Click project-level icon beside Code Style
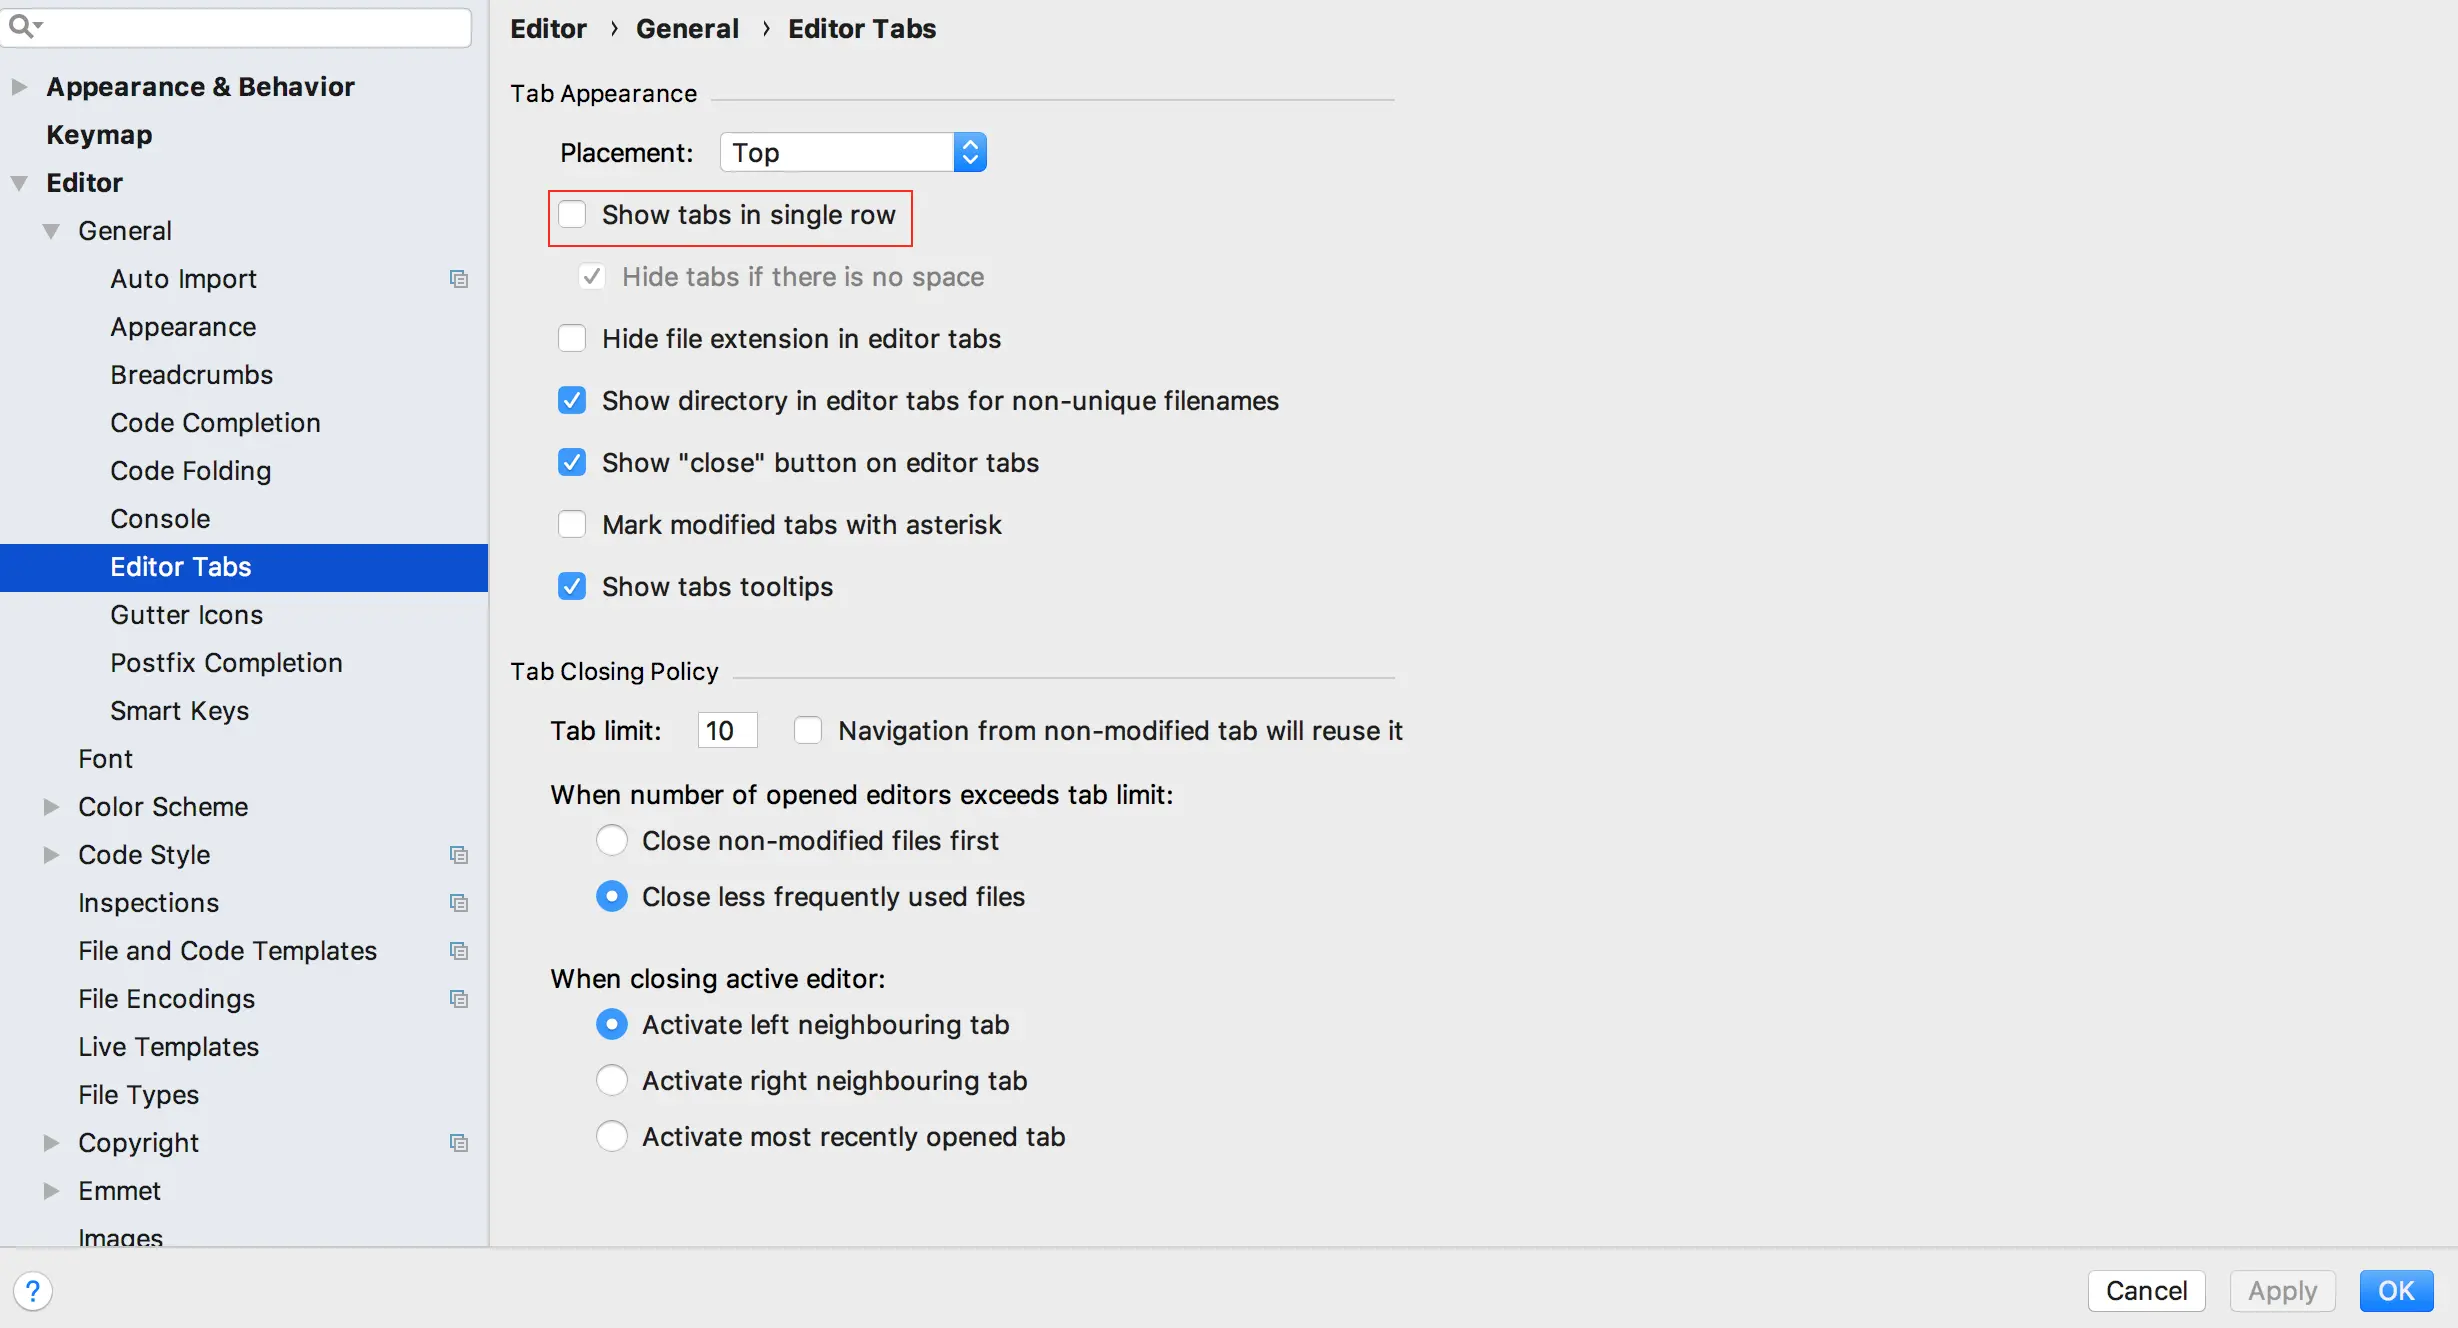Screen dimensions: 2458x1328 coord(459,855)
